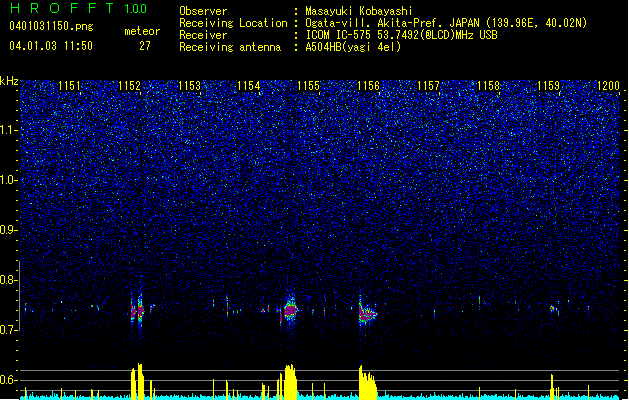Image resolution: width=629 pixels, height=400 pixels.
Task: Click the 1157 time marker
Action: [x=428, y=86]
